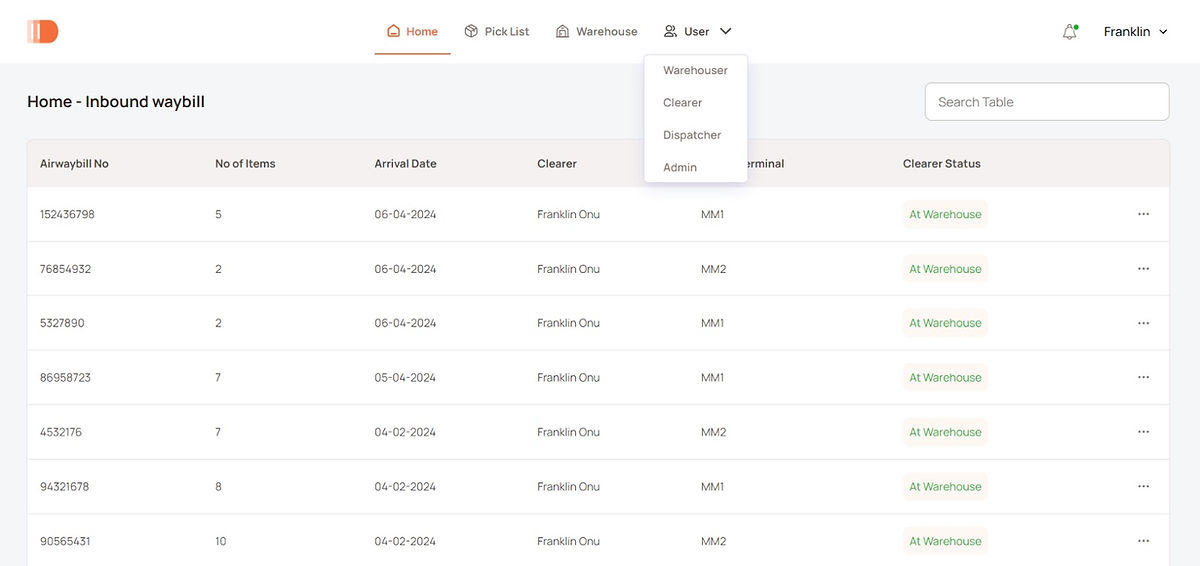
Task: Click Franklin Onu in row 86958723
Action: pos(568,377)
